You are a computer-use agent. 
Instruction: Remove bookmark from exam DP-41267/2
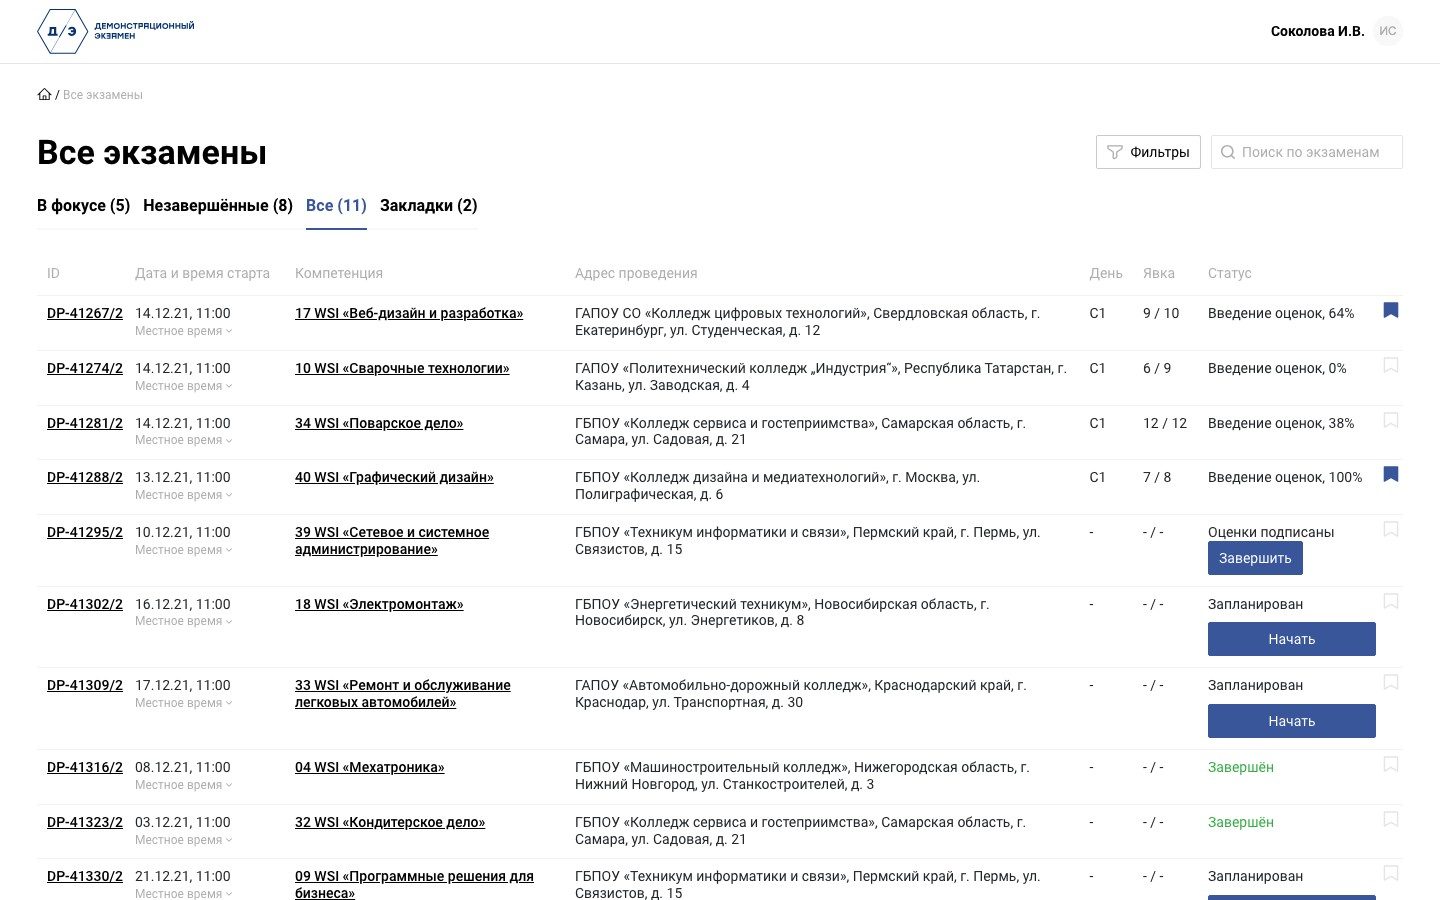click(1391, 311)
